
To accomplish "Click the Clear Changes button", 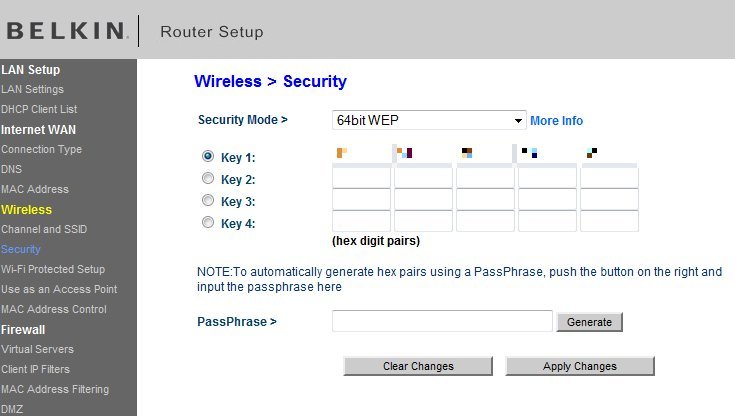I will coord(418,366).
